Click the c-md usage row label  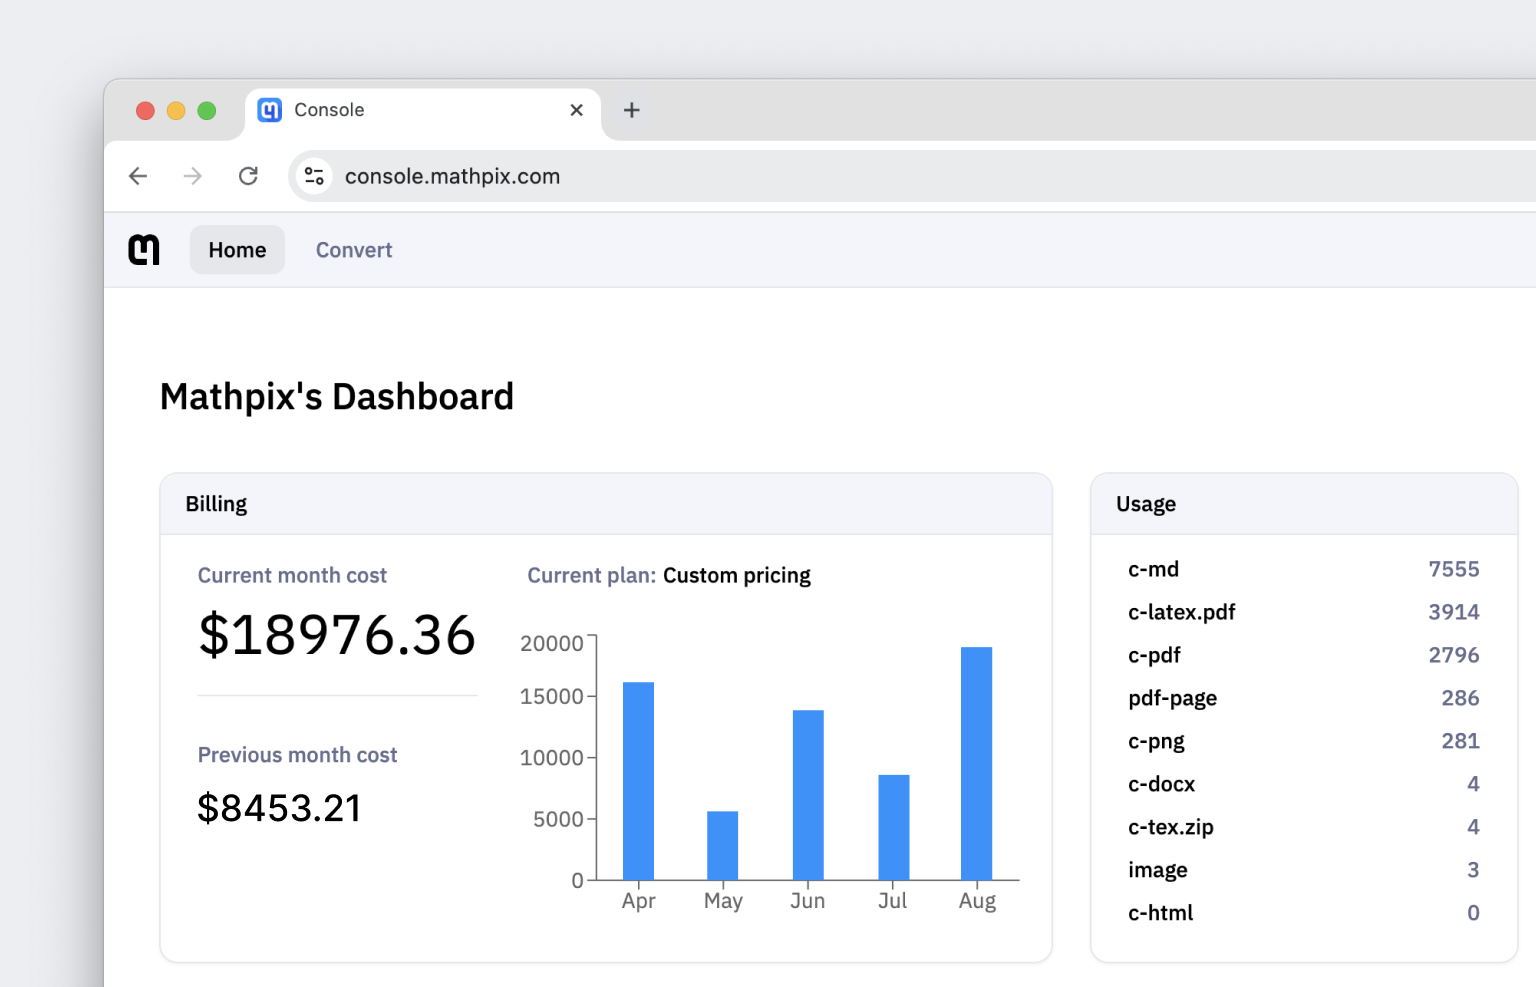coord(1153,569)
